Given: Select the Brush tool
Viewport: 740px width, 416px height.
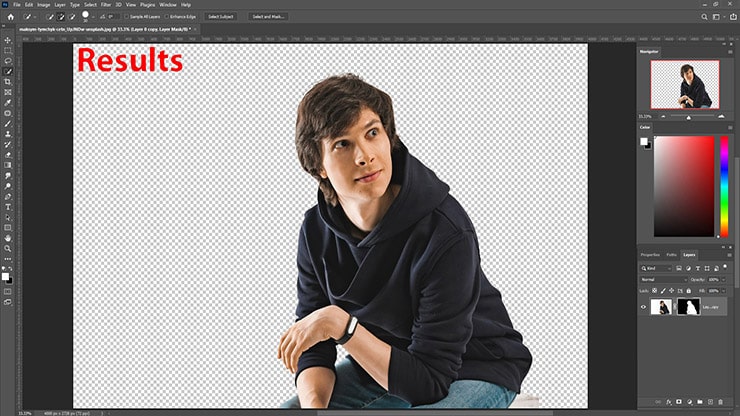Looking at the screenshot, I should tap(8, 124).
